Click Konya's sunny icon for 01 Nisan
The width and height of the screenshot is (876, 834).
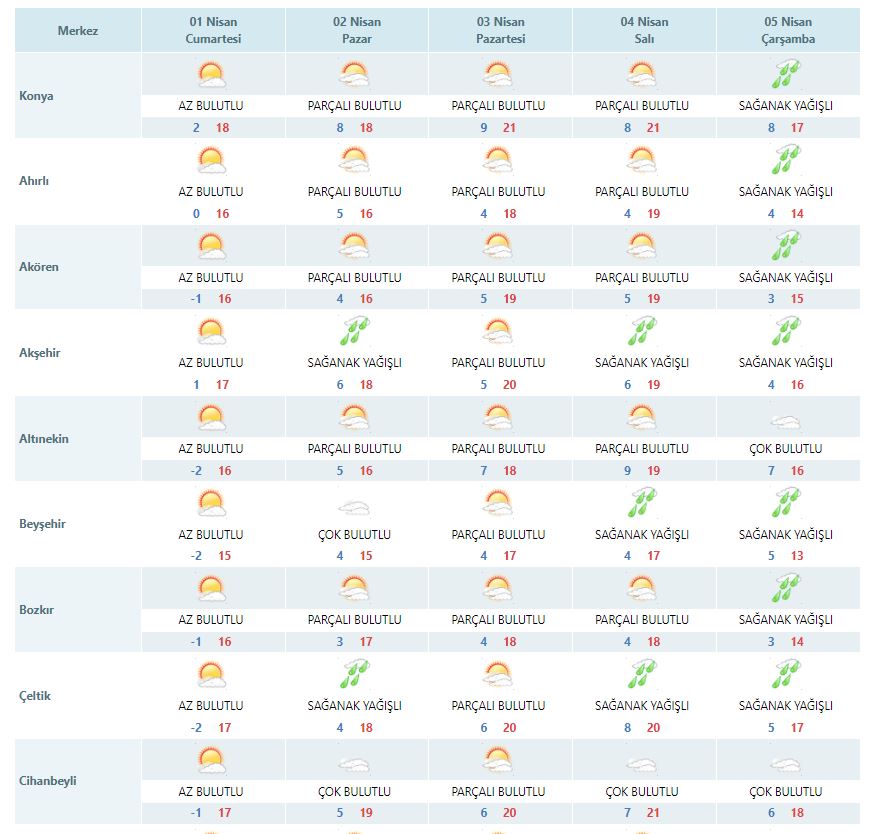pos(211,76)
